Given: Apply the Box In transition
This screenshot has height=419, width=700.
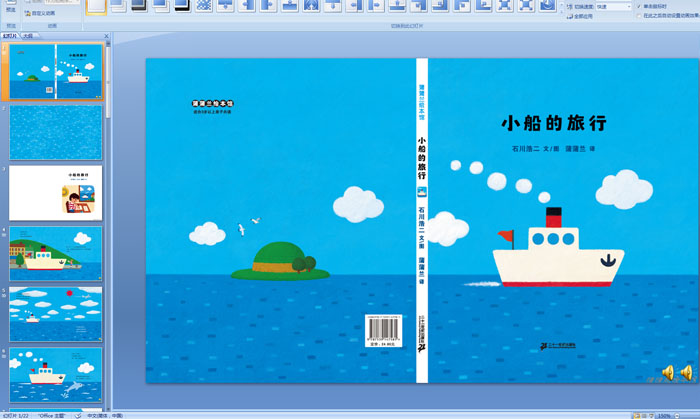Looking at the screenshot, I should (504, 5).
